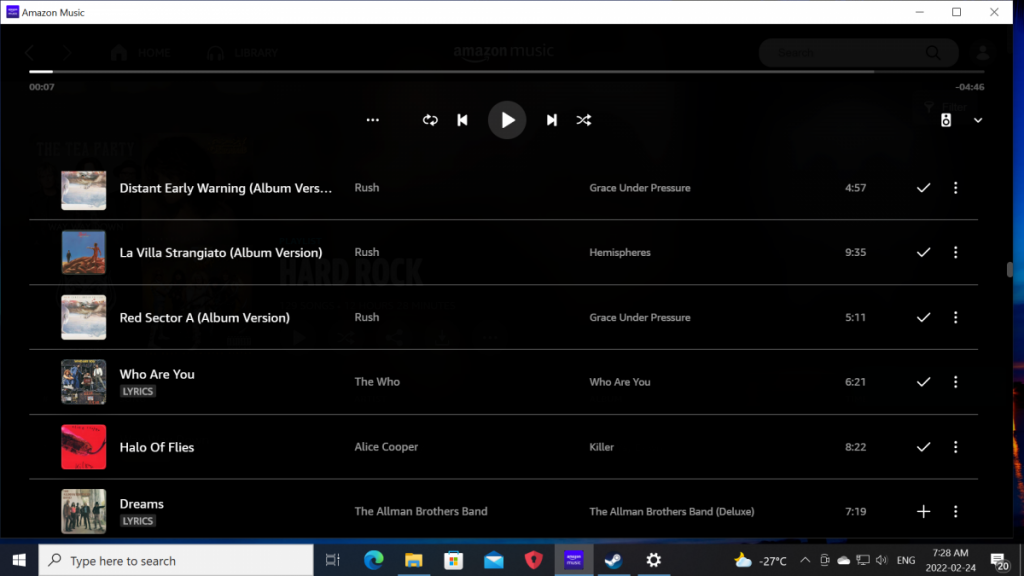The height and width of the screenshot is (576, 1024).
Task: Click the taskbar search box
Action: tap(176, 560)
